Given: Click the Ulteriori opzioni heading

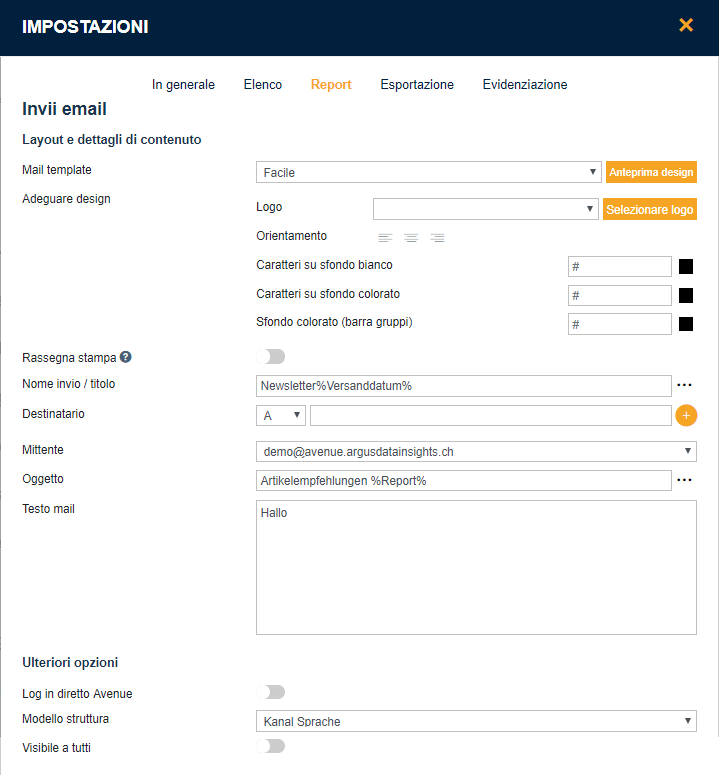Looking at the screenshot, I should 70,662.
